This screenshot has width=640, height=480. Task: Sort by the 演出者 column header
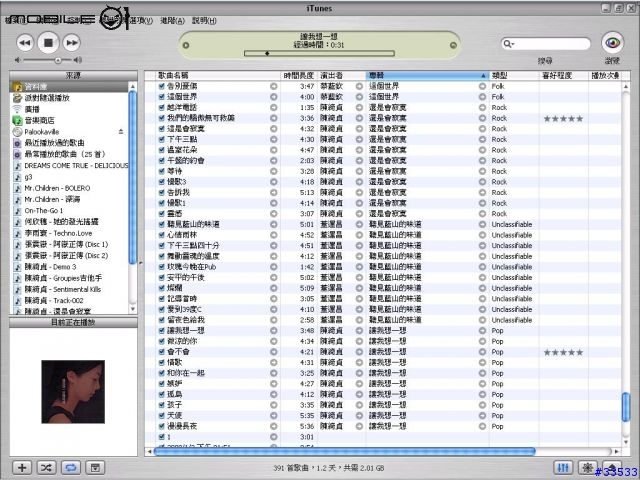[341, 76]
